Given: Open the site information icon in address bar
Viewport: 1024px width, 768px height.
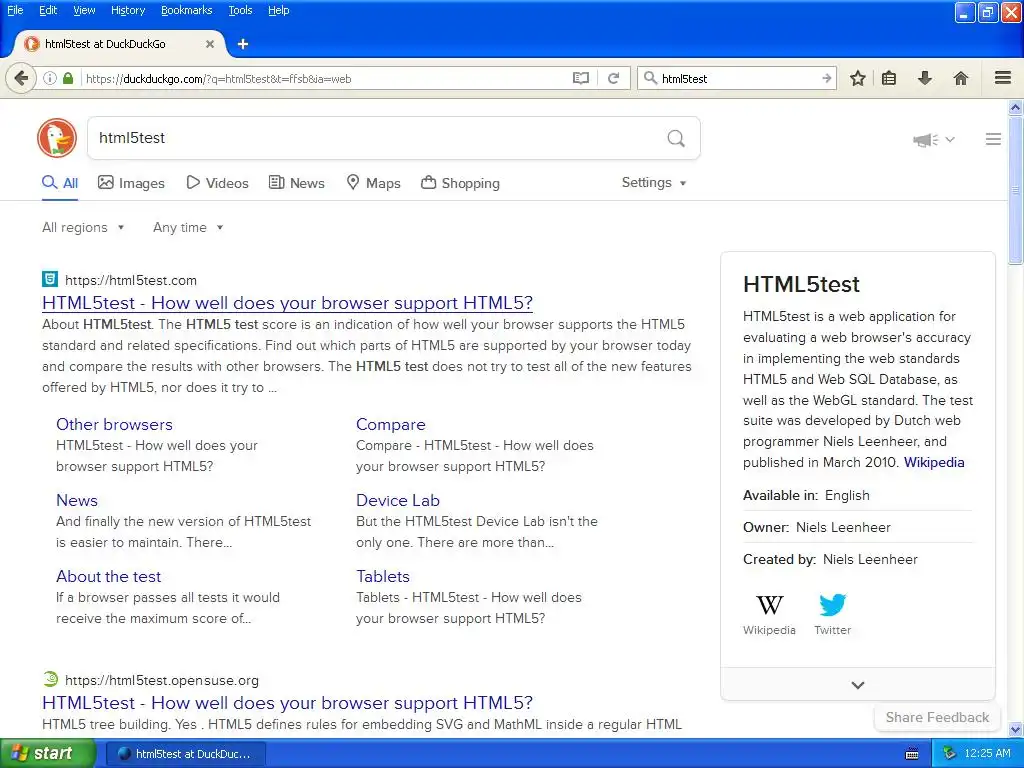Looking at the screenshot, I should [x=50, y=78].
